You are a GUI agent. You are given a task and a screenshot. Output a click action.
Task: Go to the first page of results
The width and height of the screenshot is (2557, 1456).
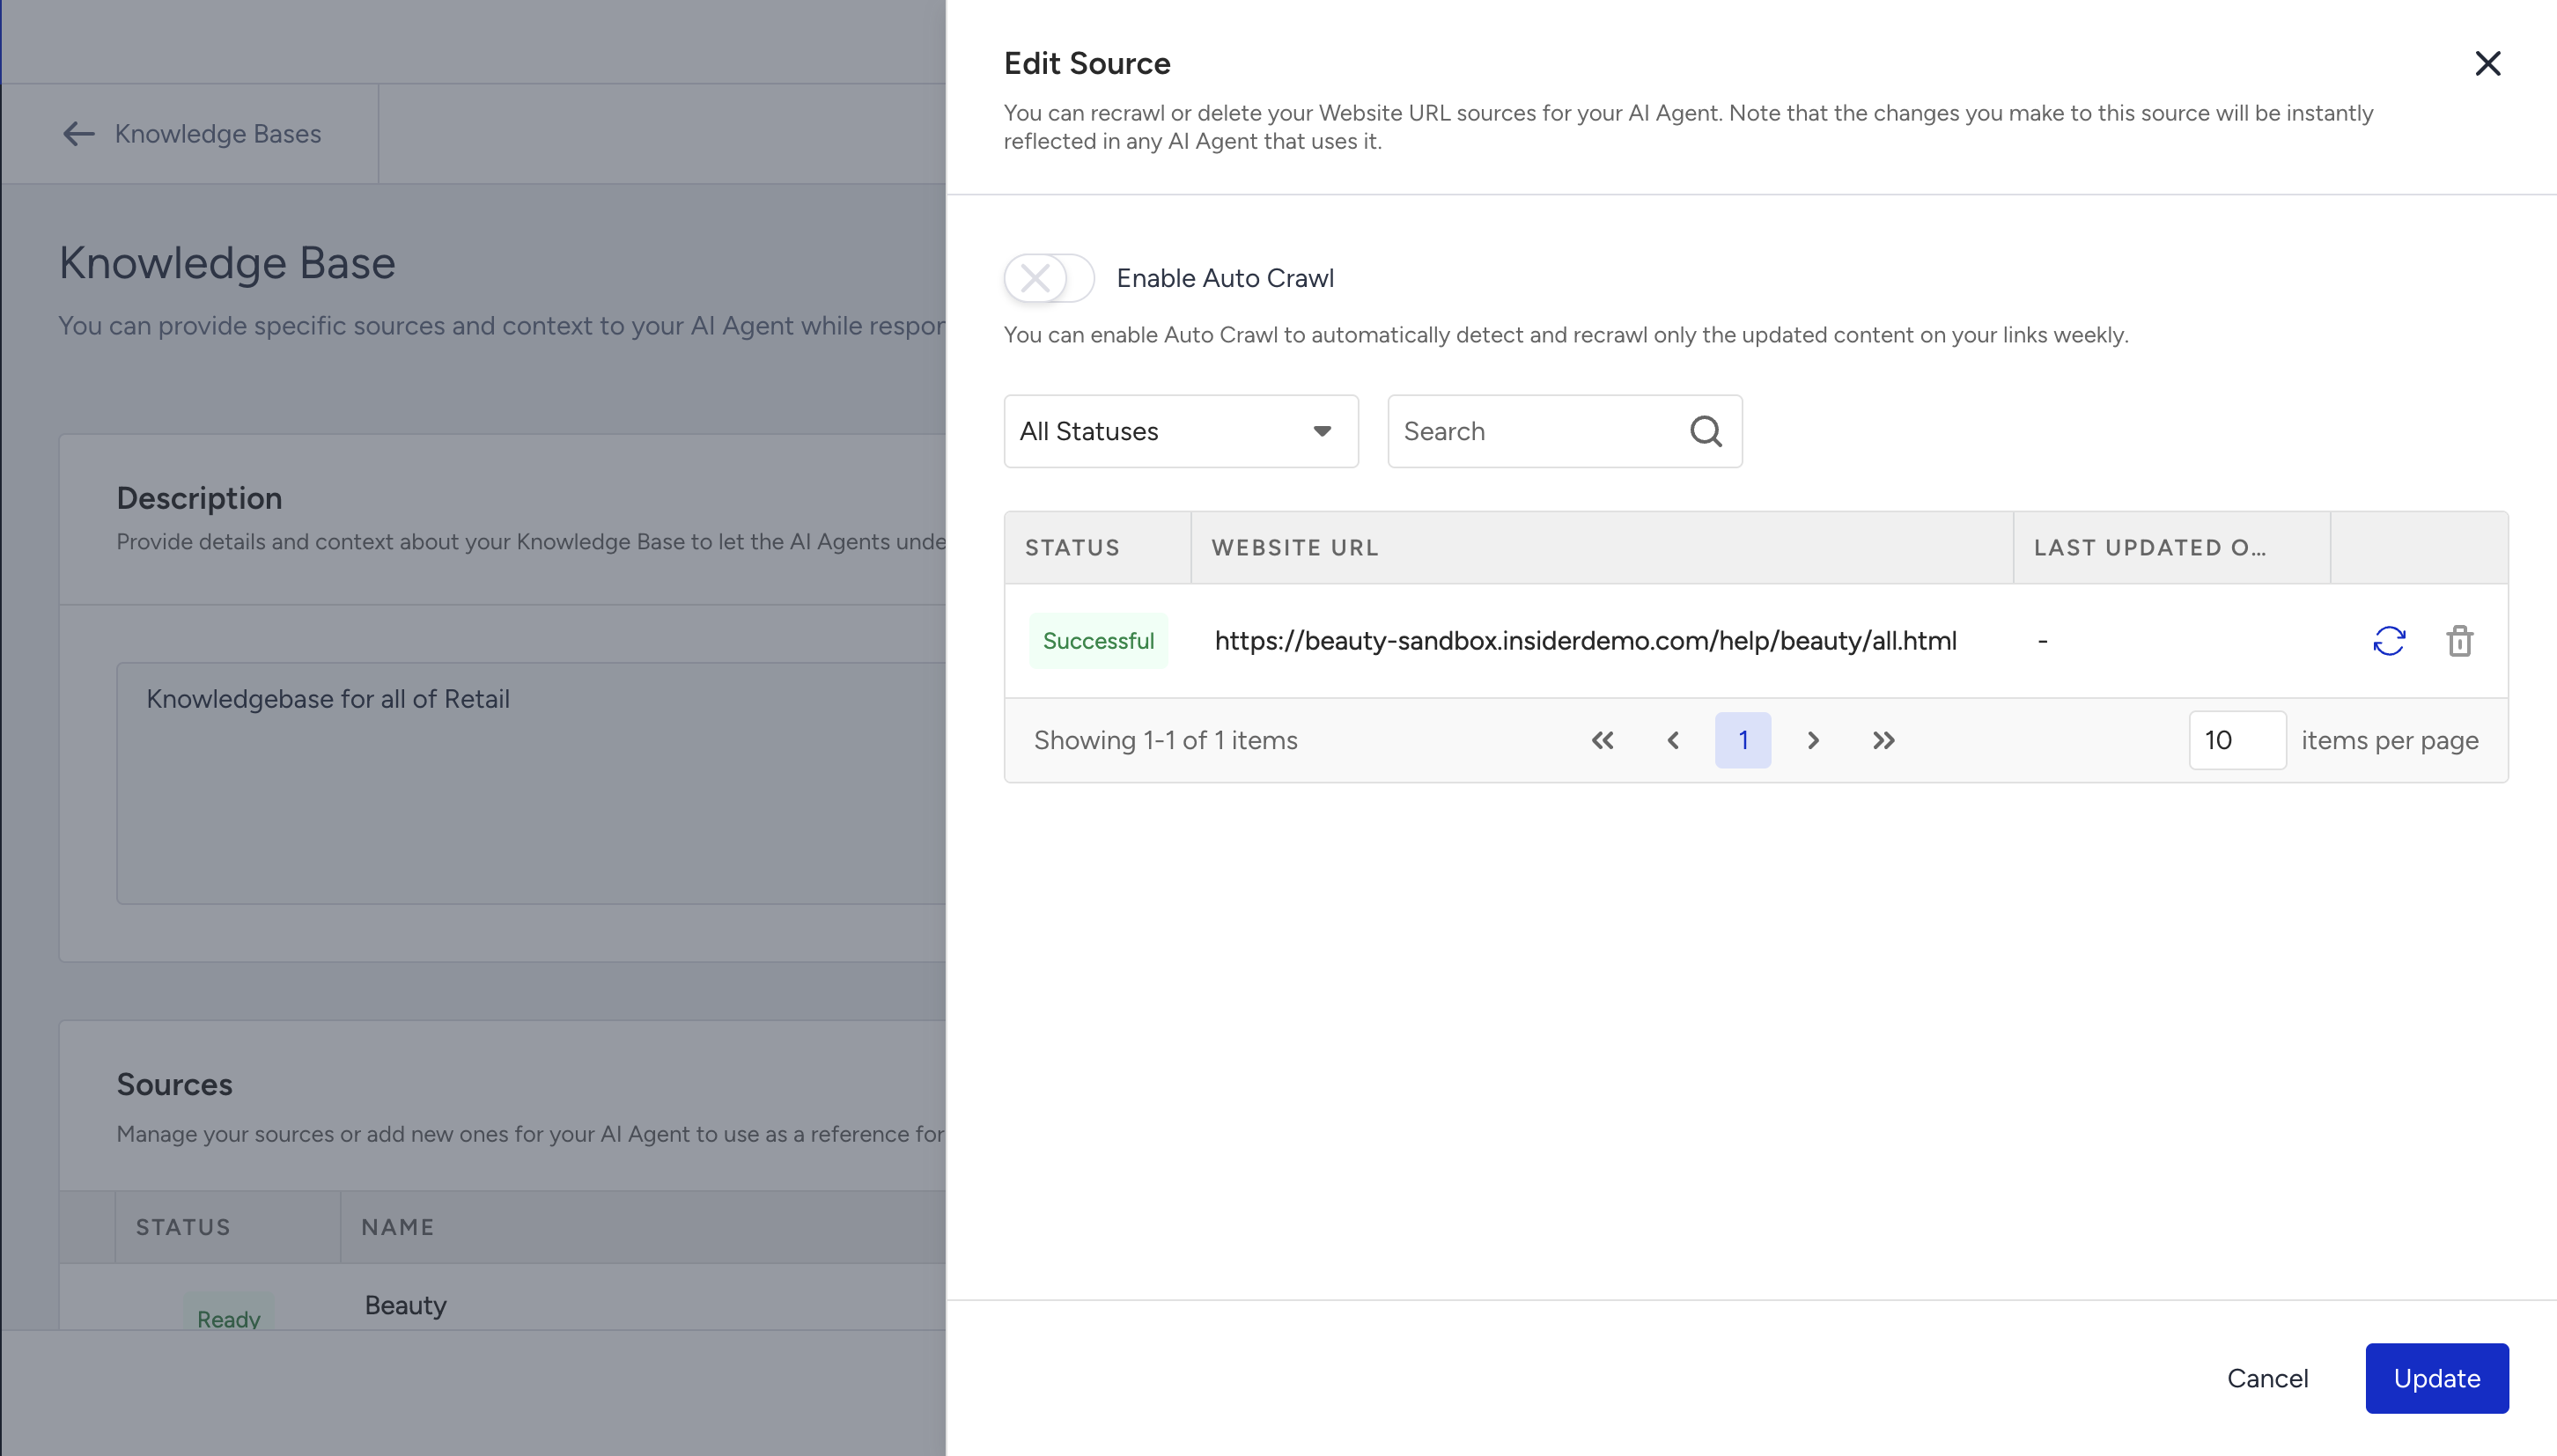point(1602,740)
